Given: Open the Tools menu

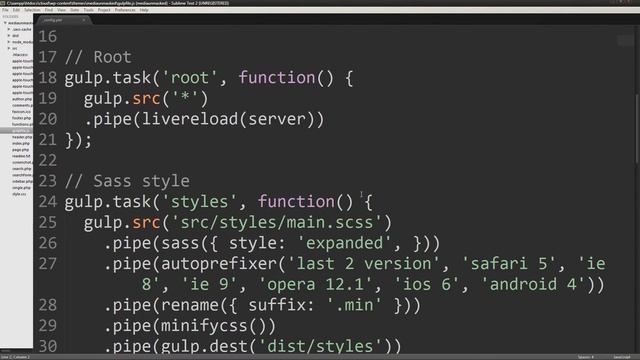Looking at the screenshot, I should pyautogui.click(x=89, y=10).
